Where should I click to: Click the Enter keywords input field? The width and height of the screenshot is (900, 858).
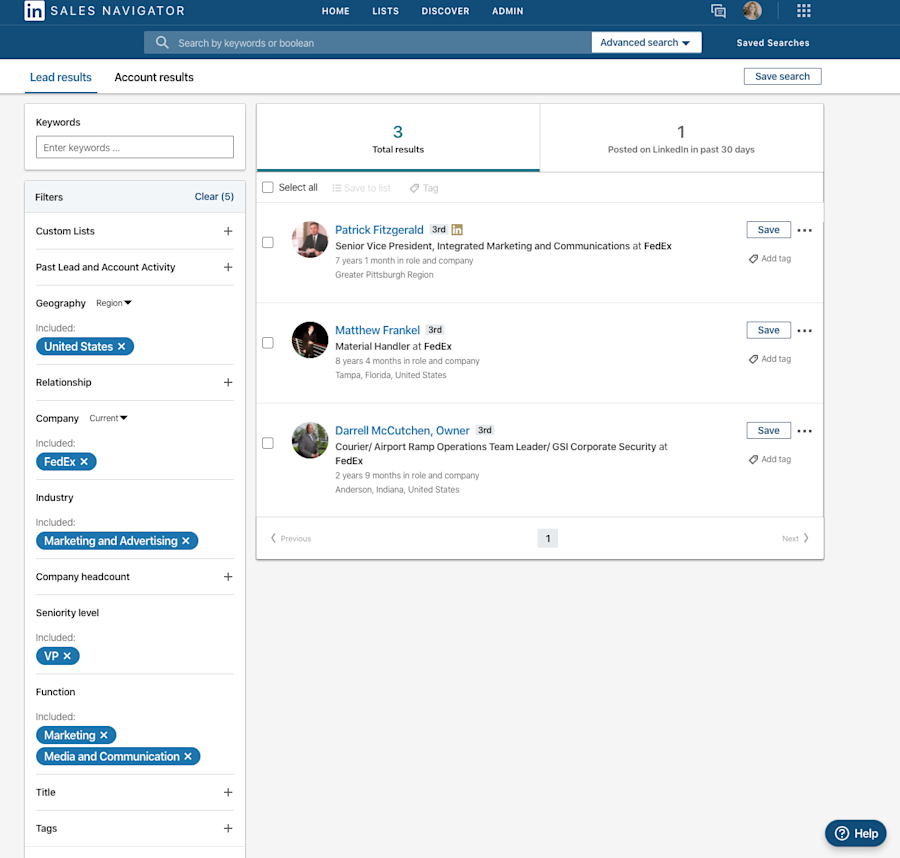click(135, 147)
